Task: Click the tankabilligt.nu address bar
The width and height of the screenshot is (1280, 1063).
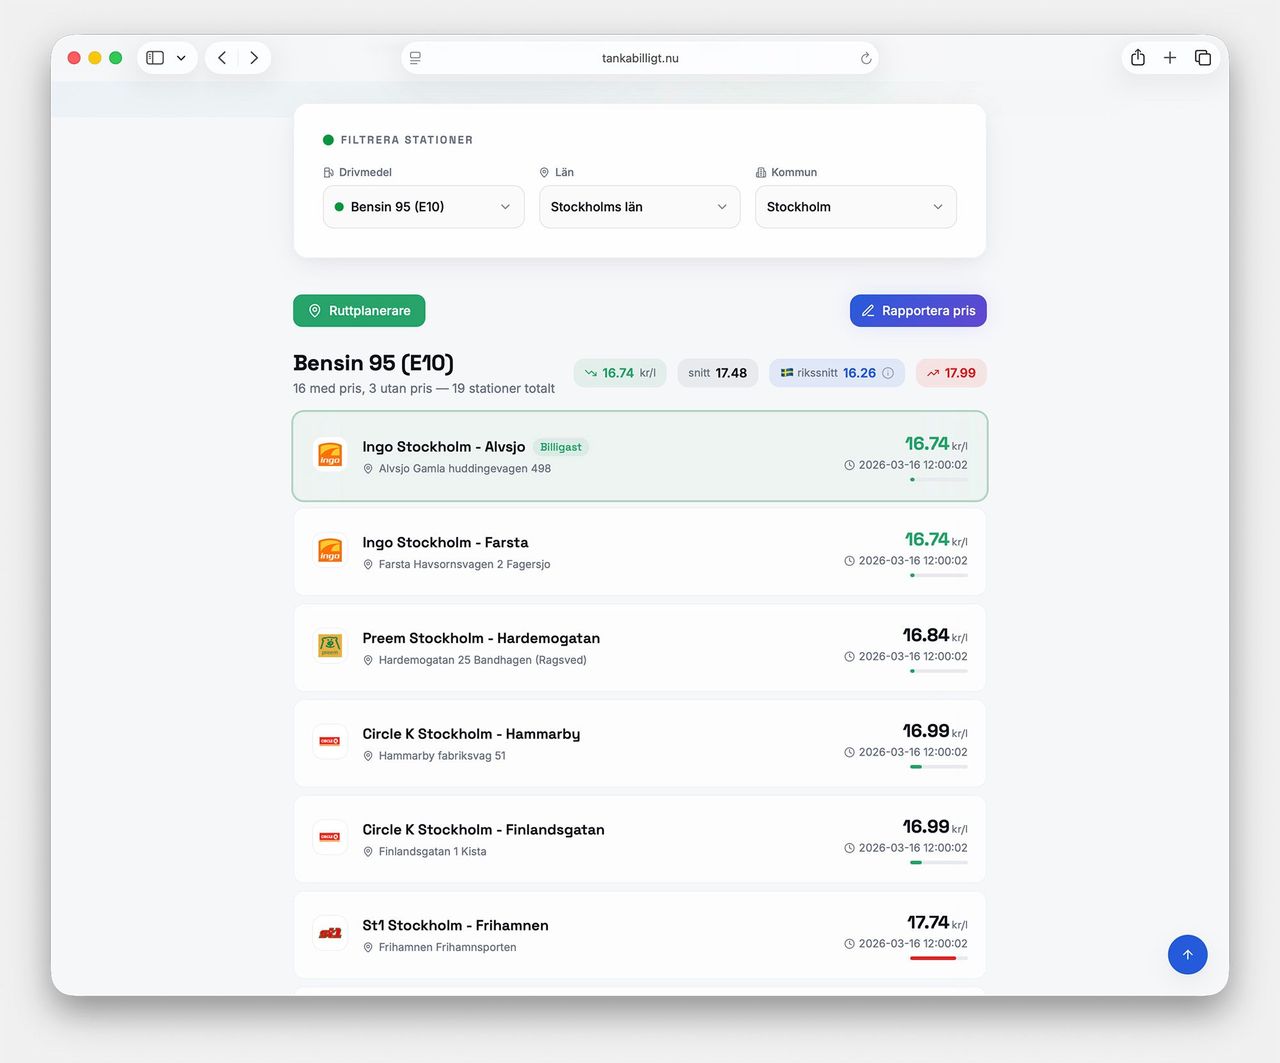Action: pyautogui.click(x=640, y=58)
